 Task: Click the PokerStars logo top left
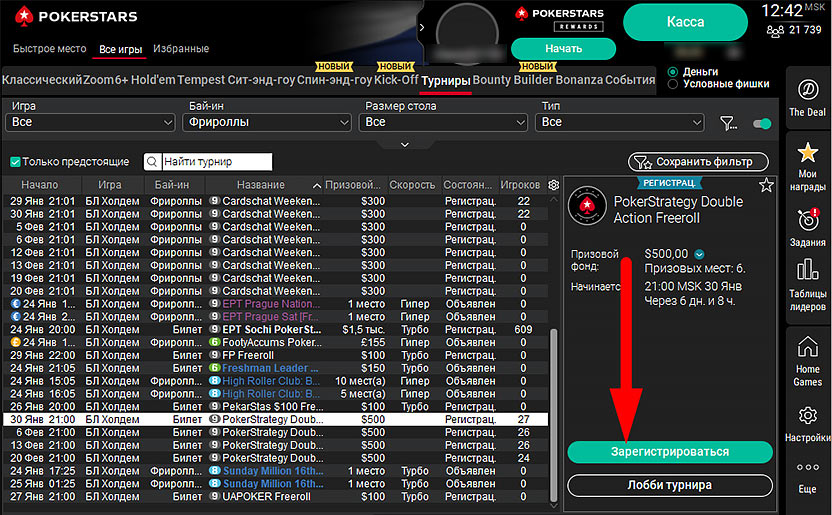point(76,16)
